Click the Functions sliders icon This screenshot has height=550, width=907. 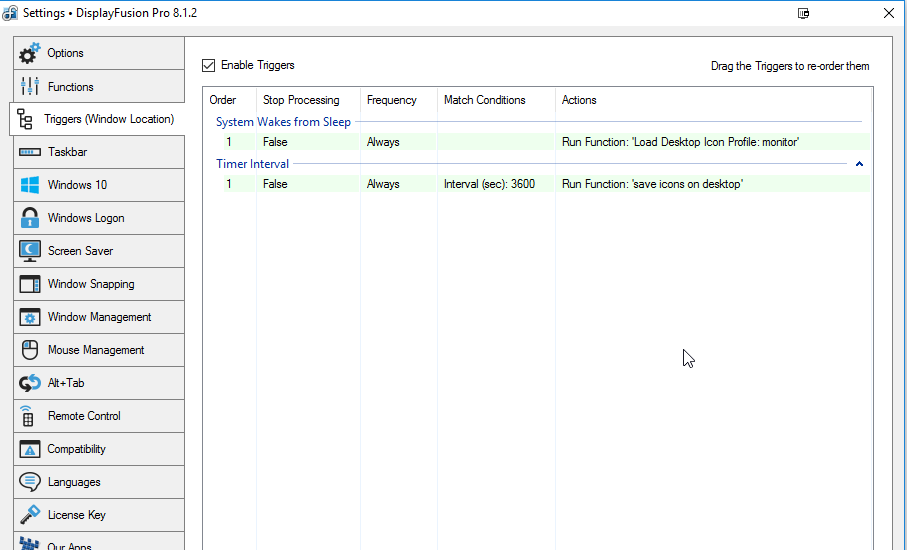pos(30,86)
